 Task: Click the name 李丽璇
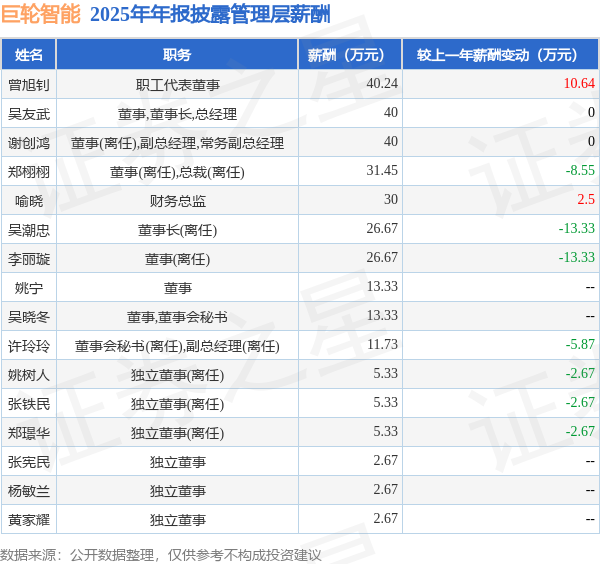pos(29,259)
